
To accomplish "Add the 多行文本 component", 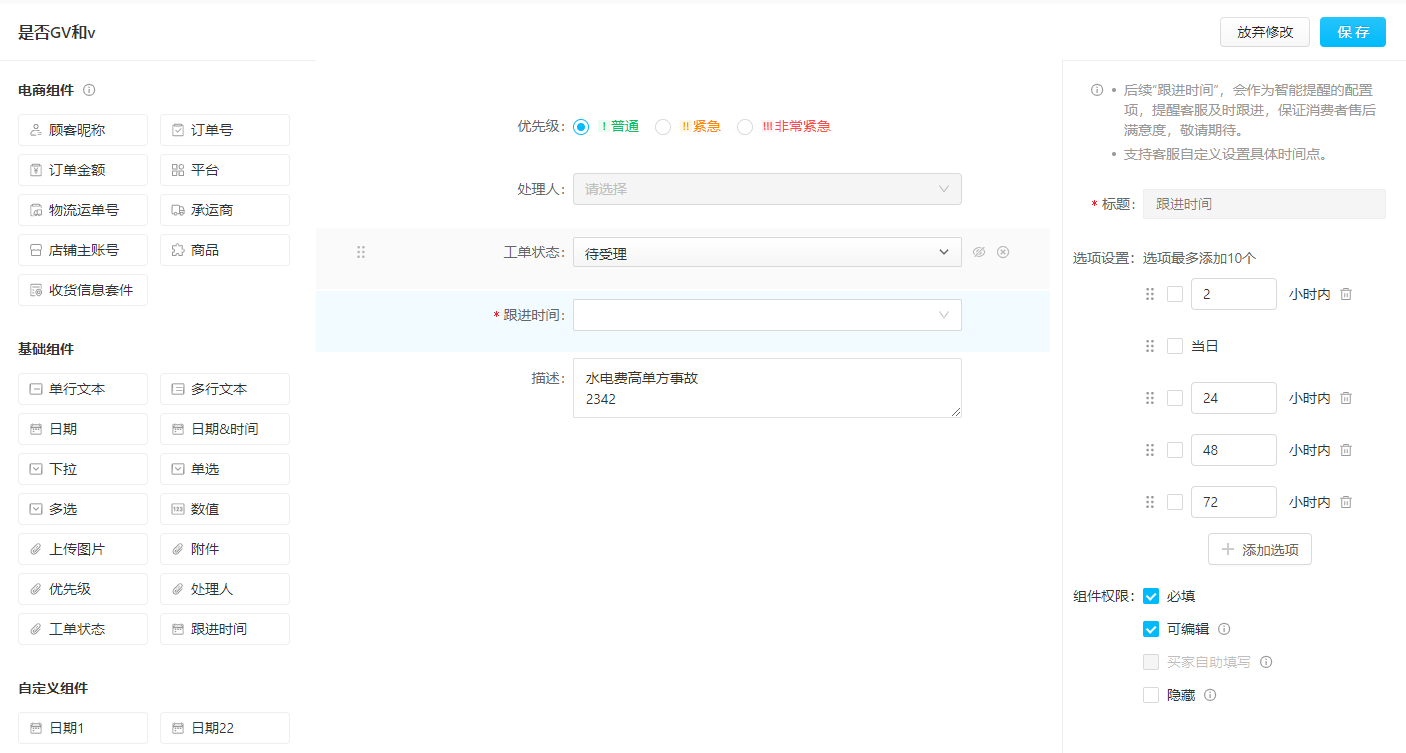I will pos(225,389).
